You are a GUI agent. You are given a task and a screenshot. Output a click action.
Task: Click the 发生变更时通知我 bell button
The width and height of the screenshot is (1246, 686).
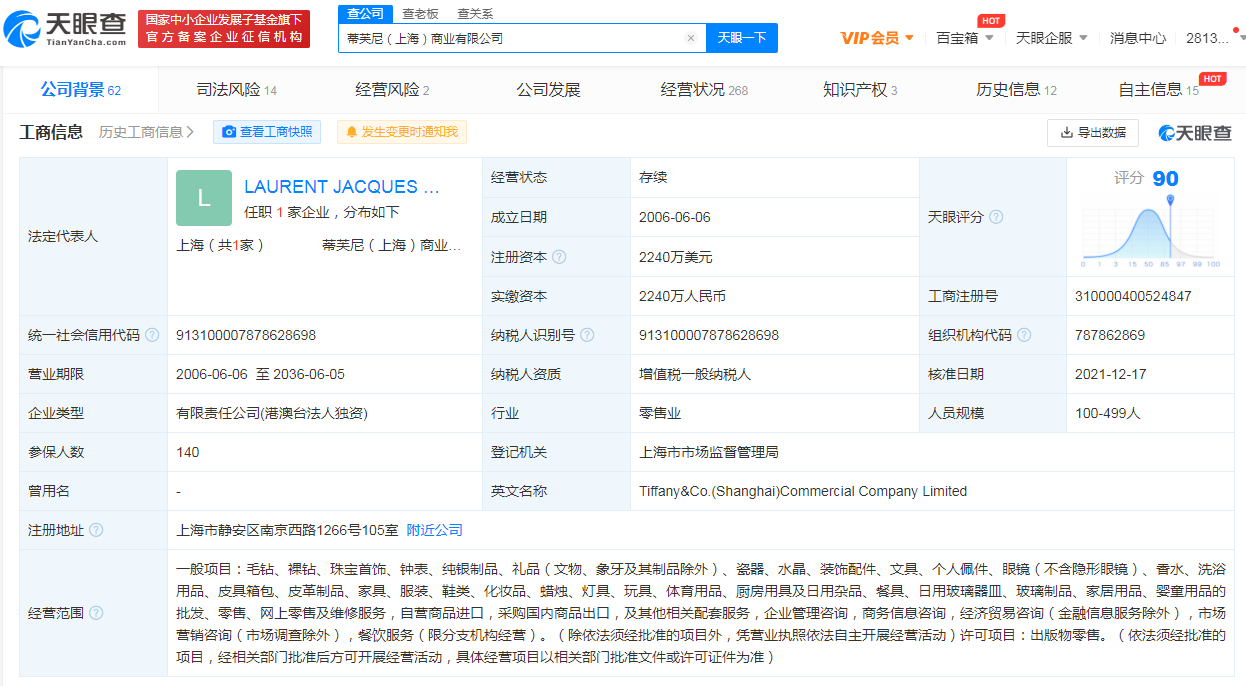[401, 132]
